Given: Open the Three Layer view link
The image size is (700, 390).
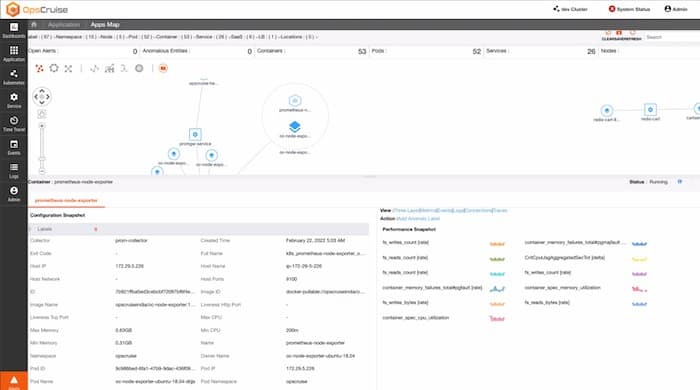Looking at the screenshot, I should click(x=407, y=211).
